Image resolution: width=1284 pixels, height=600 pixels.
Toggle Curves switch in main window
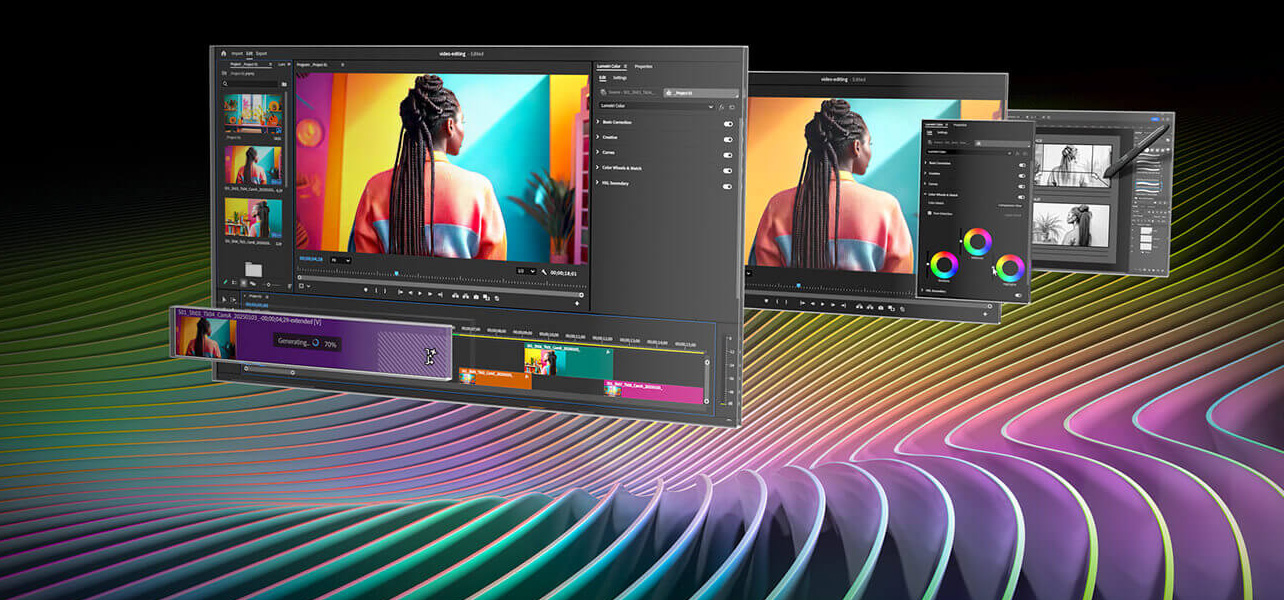click(x=728, y=155)
